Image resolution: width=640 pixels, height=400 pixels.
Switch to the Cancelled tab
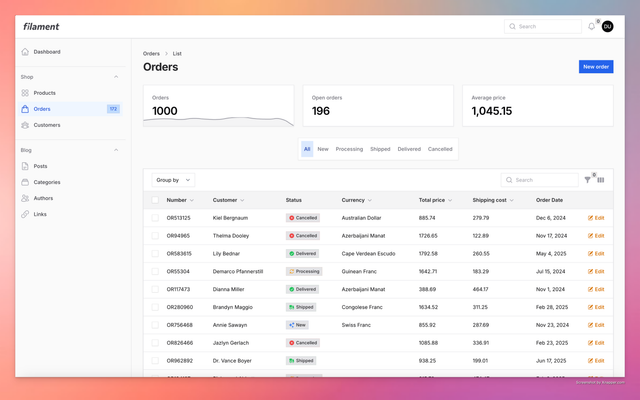pyautogui.click(x=440, y=149)
